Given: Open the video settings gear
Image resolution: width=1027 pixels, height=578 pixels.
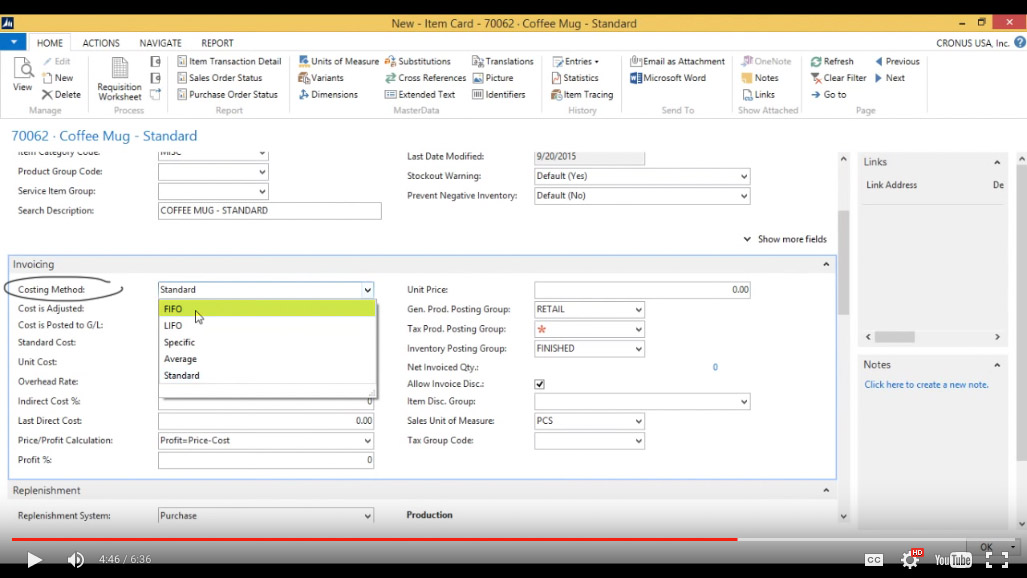Looking at the screenshot, I should 910,559.
